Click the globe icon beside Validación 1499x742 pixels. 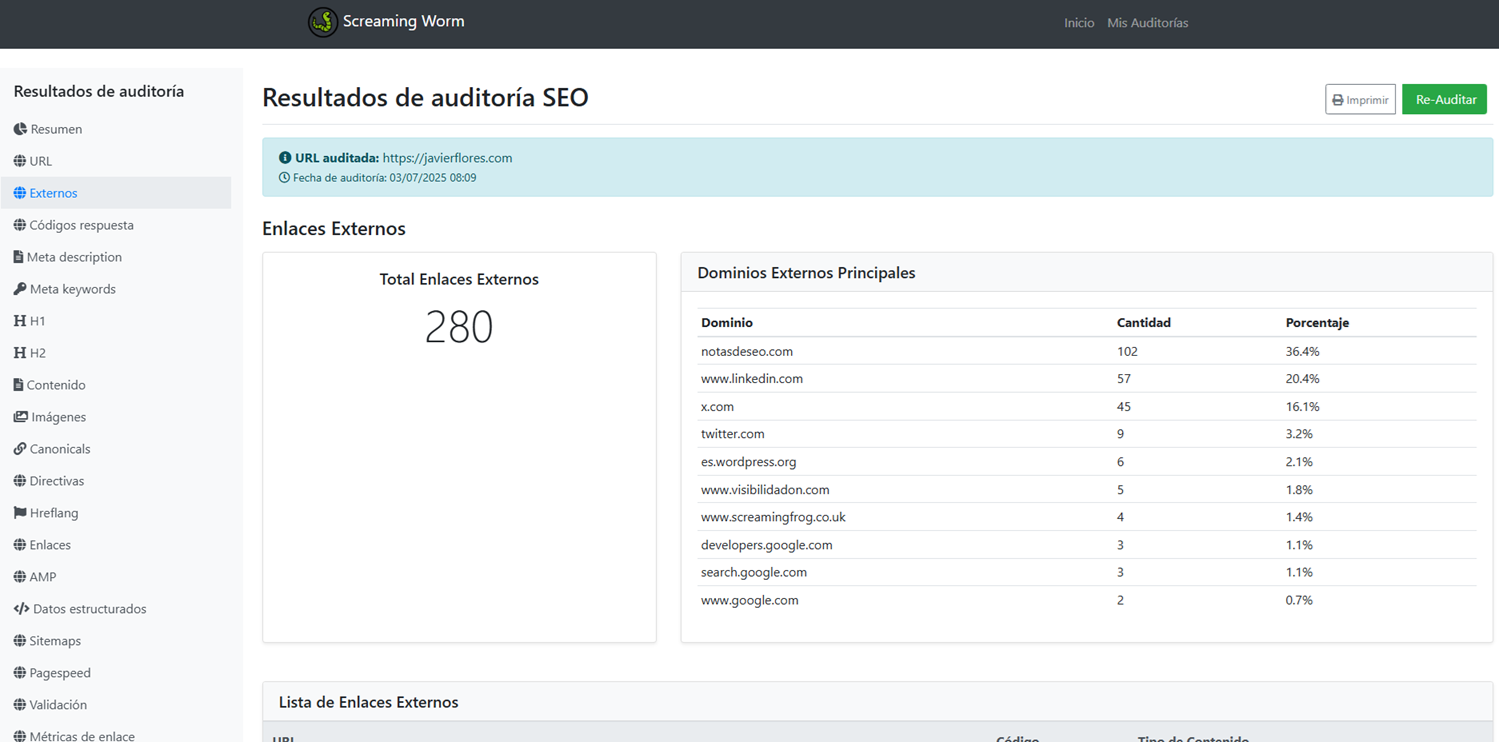(x=20, y=705)
